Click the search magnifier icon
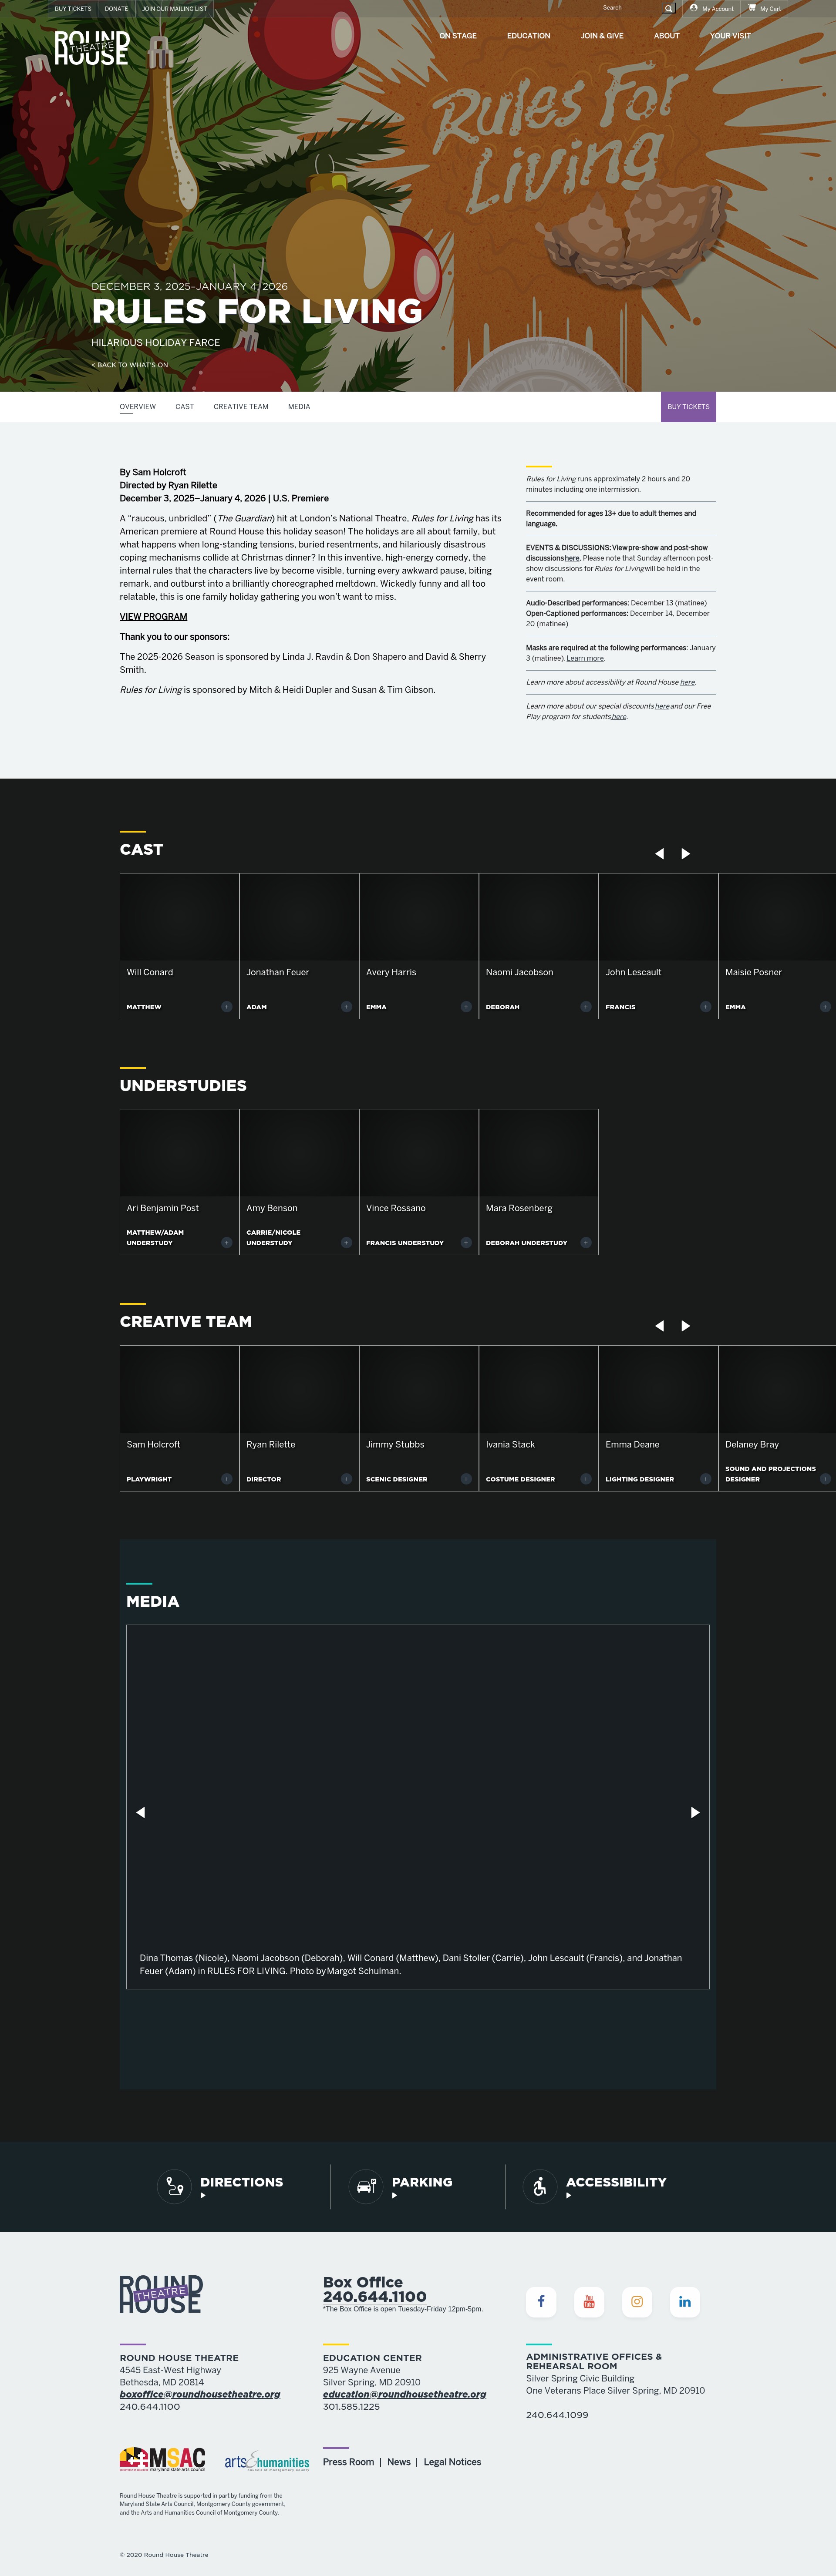This screenshot has width=836, height=2576. pos(668,8)
